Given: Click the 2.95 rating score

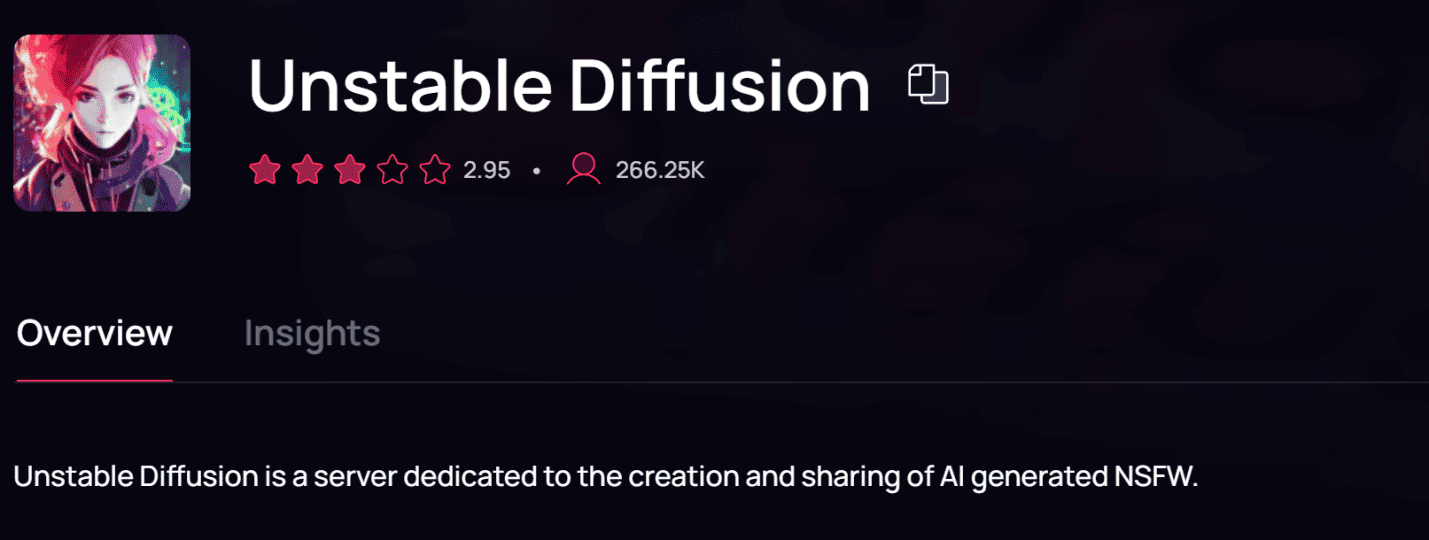Looking at the screenshot, I should 487,171.
